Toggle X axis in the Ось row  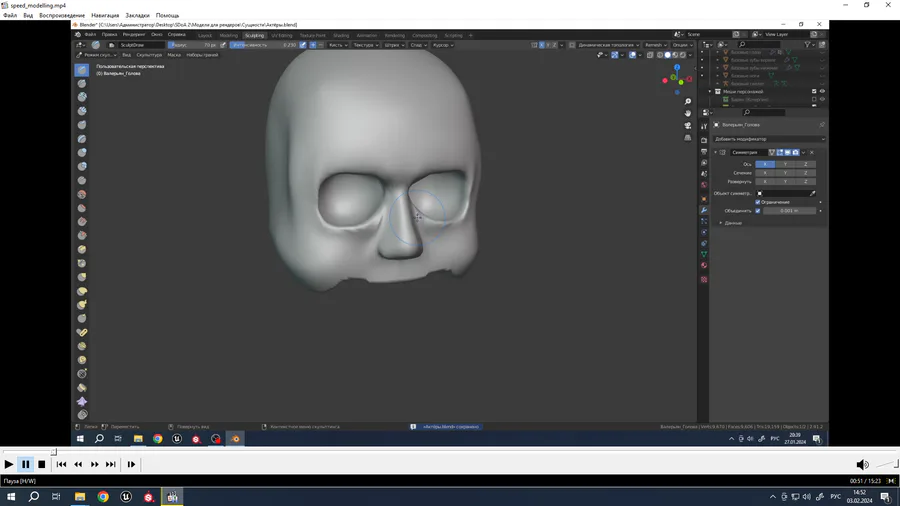point(765,164)
